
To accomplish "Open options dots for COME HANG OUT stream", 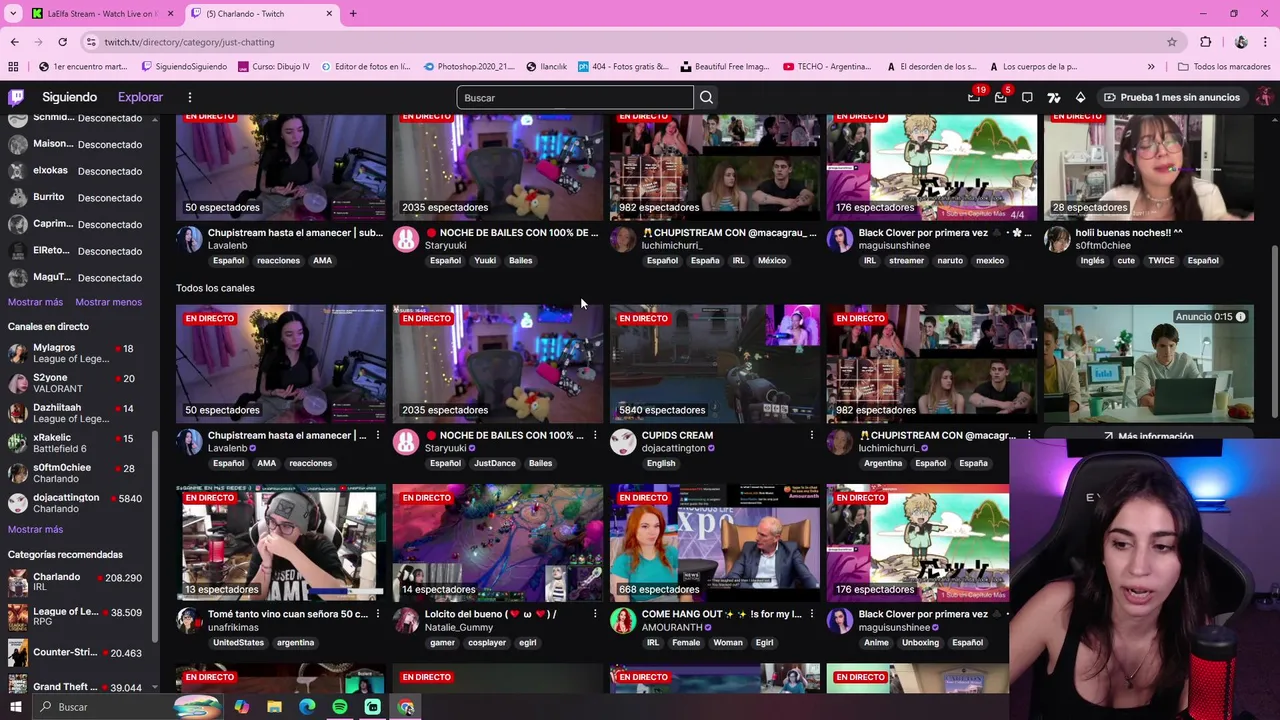I will coord(811,614).
